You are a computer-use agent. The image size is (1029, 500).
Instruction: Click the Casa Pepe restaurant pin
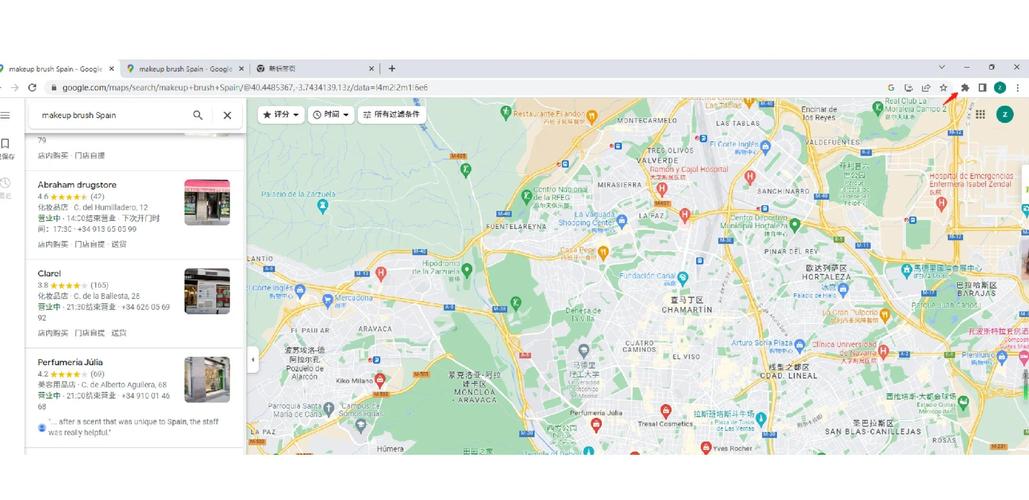603,252
